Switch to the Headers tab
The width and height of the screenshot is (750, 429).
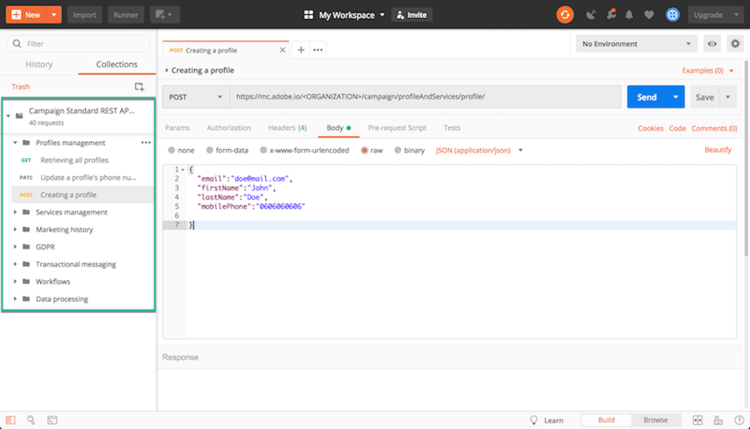(287, 128)
